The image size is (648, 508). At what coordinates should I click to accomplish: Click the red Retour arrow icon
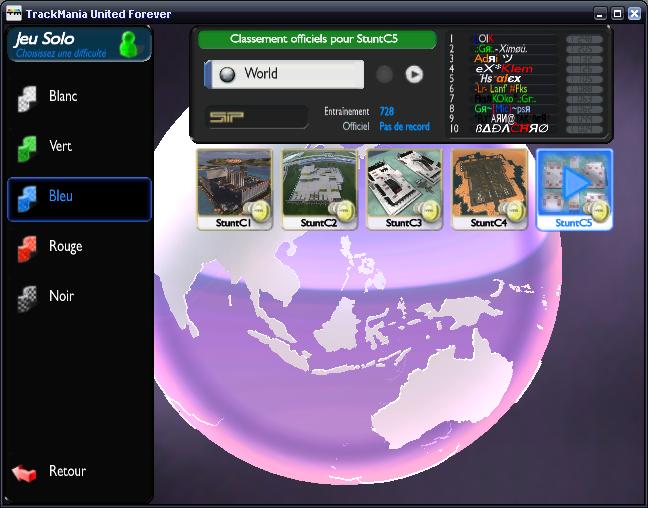(x=24, y=472)
